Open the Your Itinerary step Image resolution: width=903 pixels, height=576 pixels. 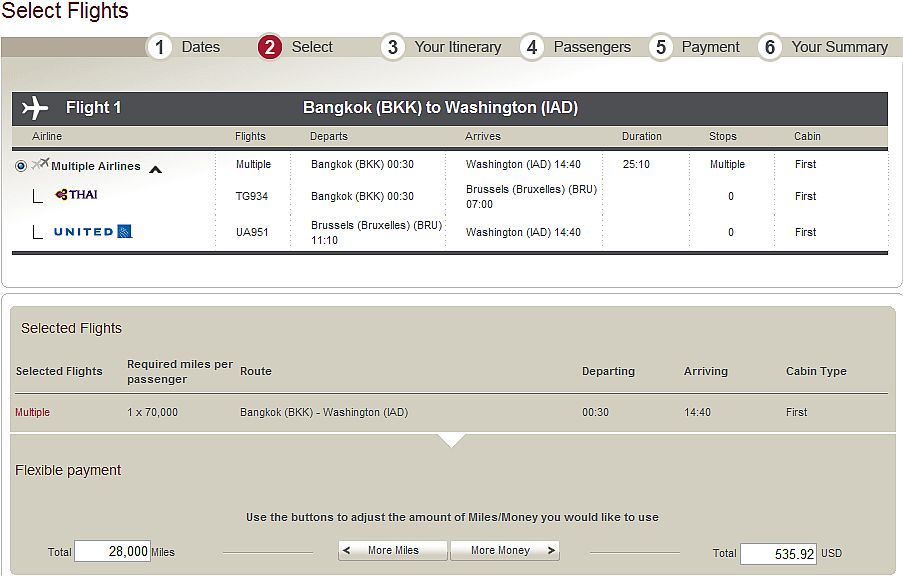(458, 47)
